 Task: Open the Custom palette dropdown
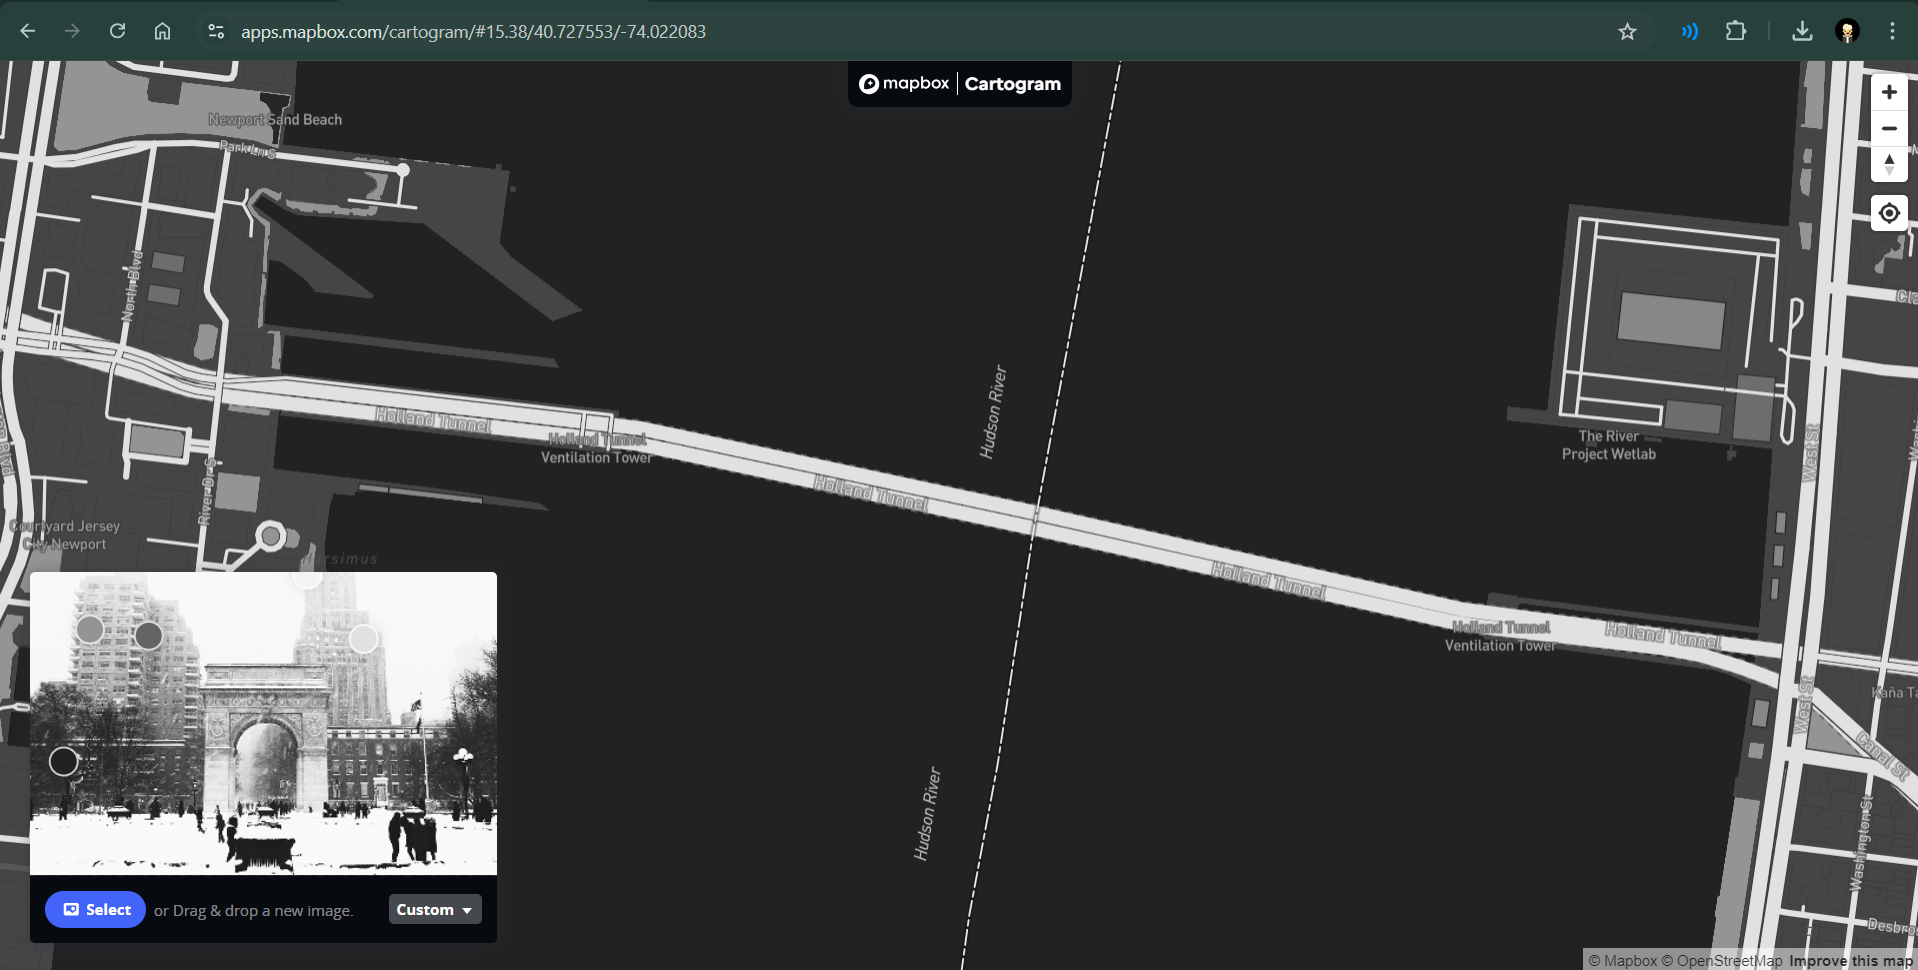(x=434, y=909)
